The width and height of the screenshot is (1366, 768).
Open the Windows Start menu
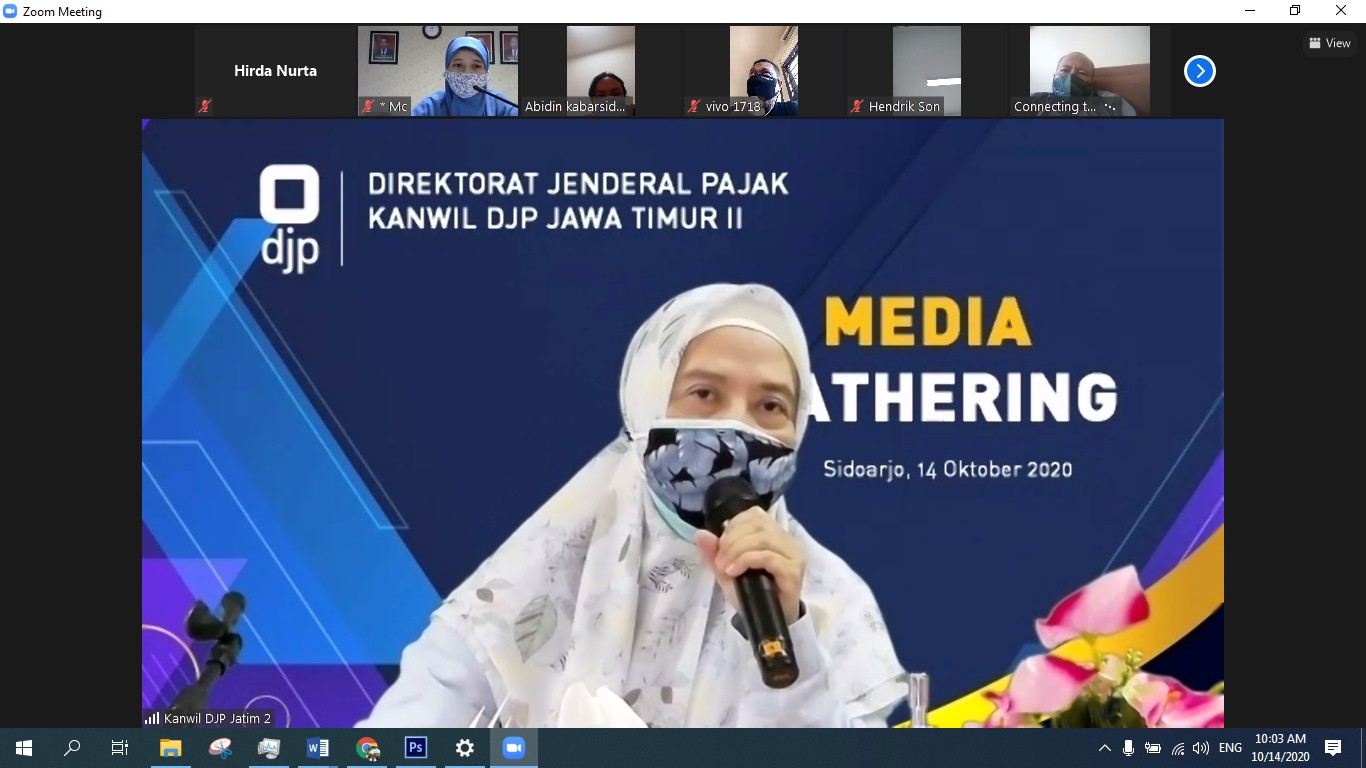[24, 748]
